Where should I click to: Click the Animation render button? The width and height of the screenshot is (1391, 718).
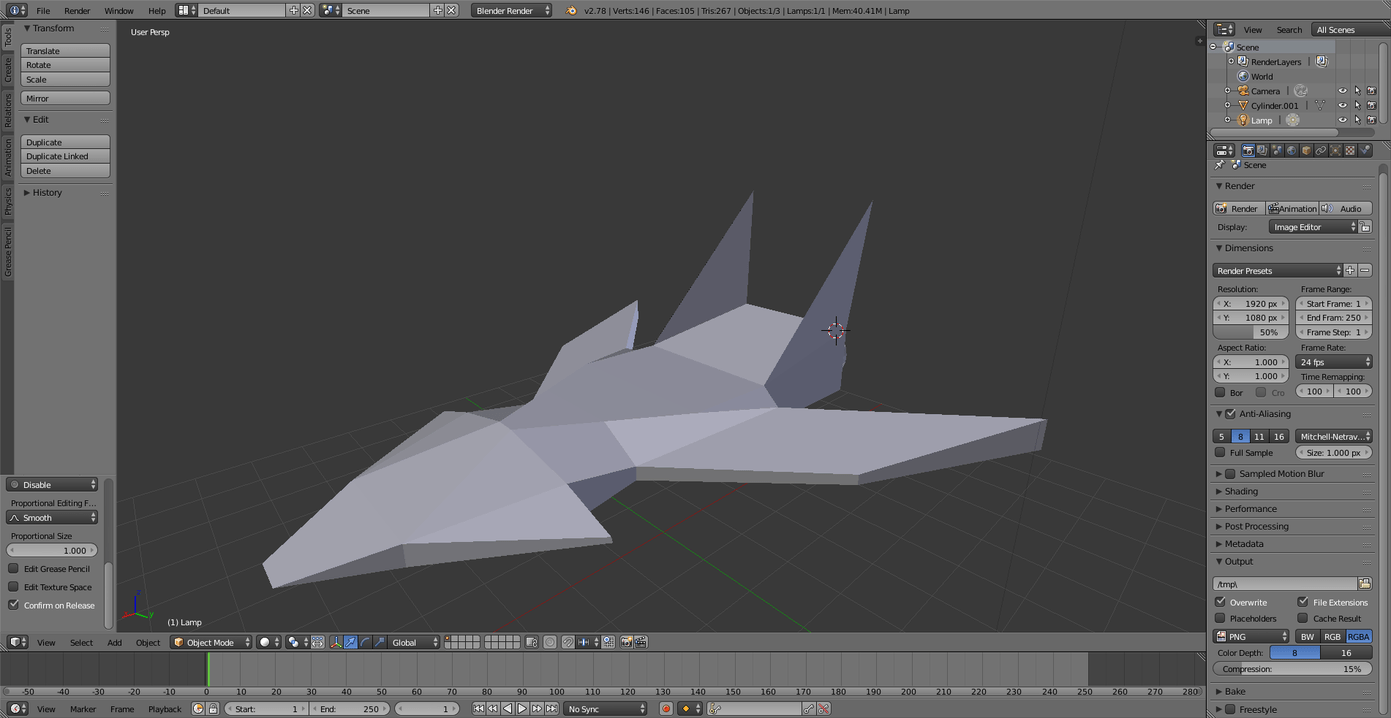[x=1292, y=208]
